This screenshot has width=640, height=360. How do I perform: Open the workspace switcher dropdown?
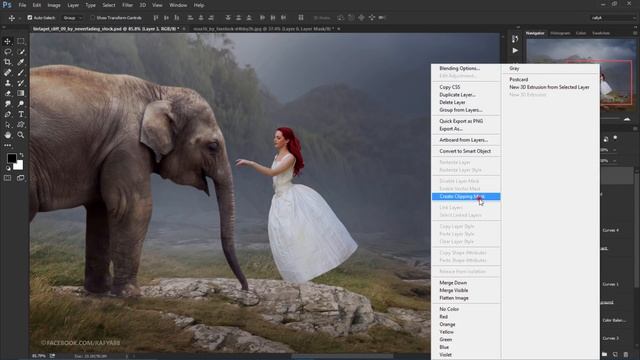point(612,18)
